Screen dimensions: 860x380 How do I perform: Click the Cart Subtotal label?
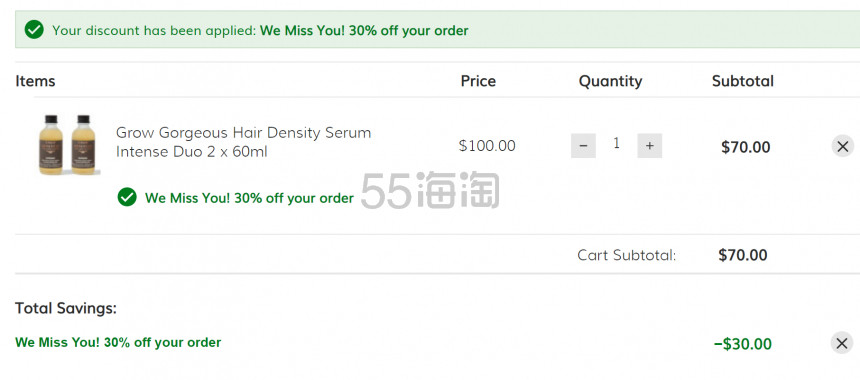(x=627, y=255)
